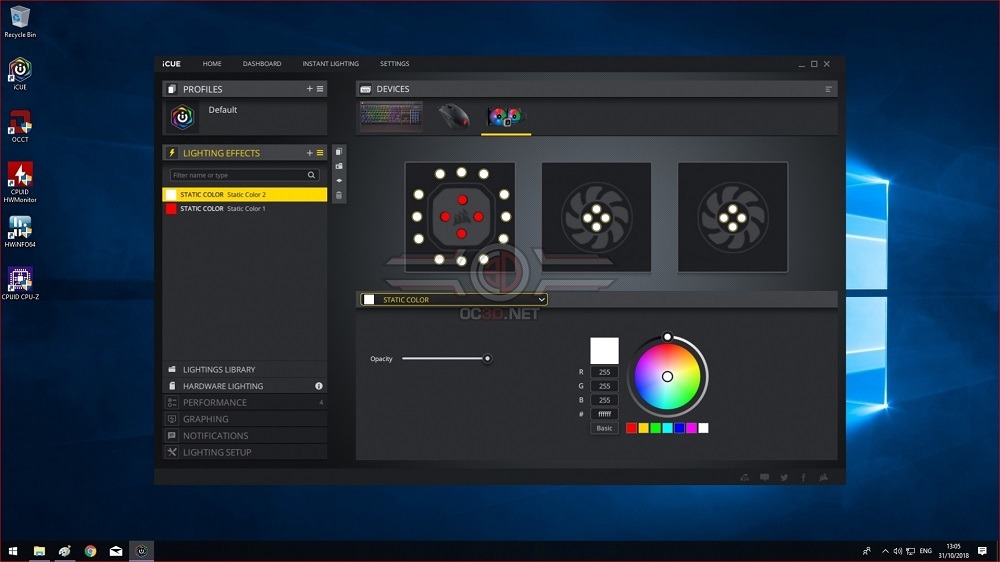The width and height of the screenshot is (1000, 562).
Task: Open the STATIC COLOR effect type dropdown
Action: 453,299
